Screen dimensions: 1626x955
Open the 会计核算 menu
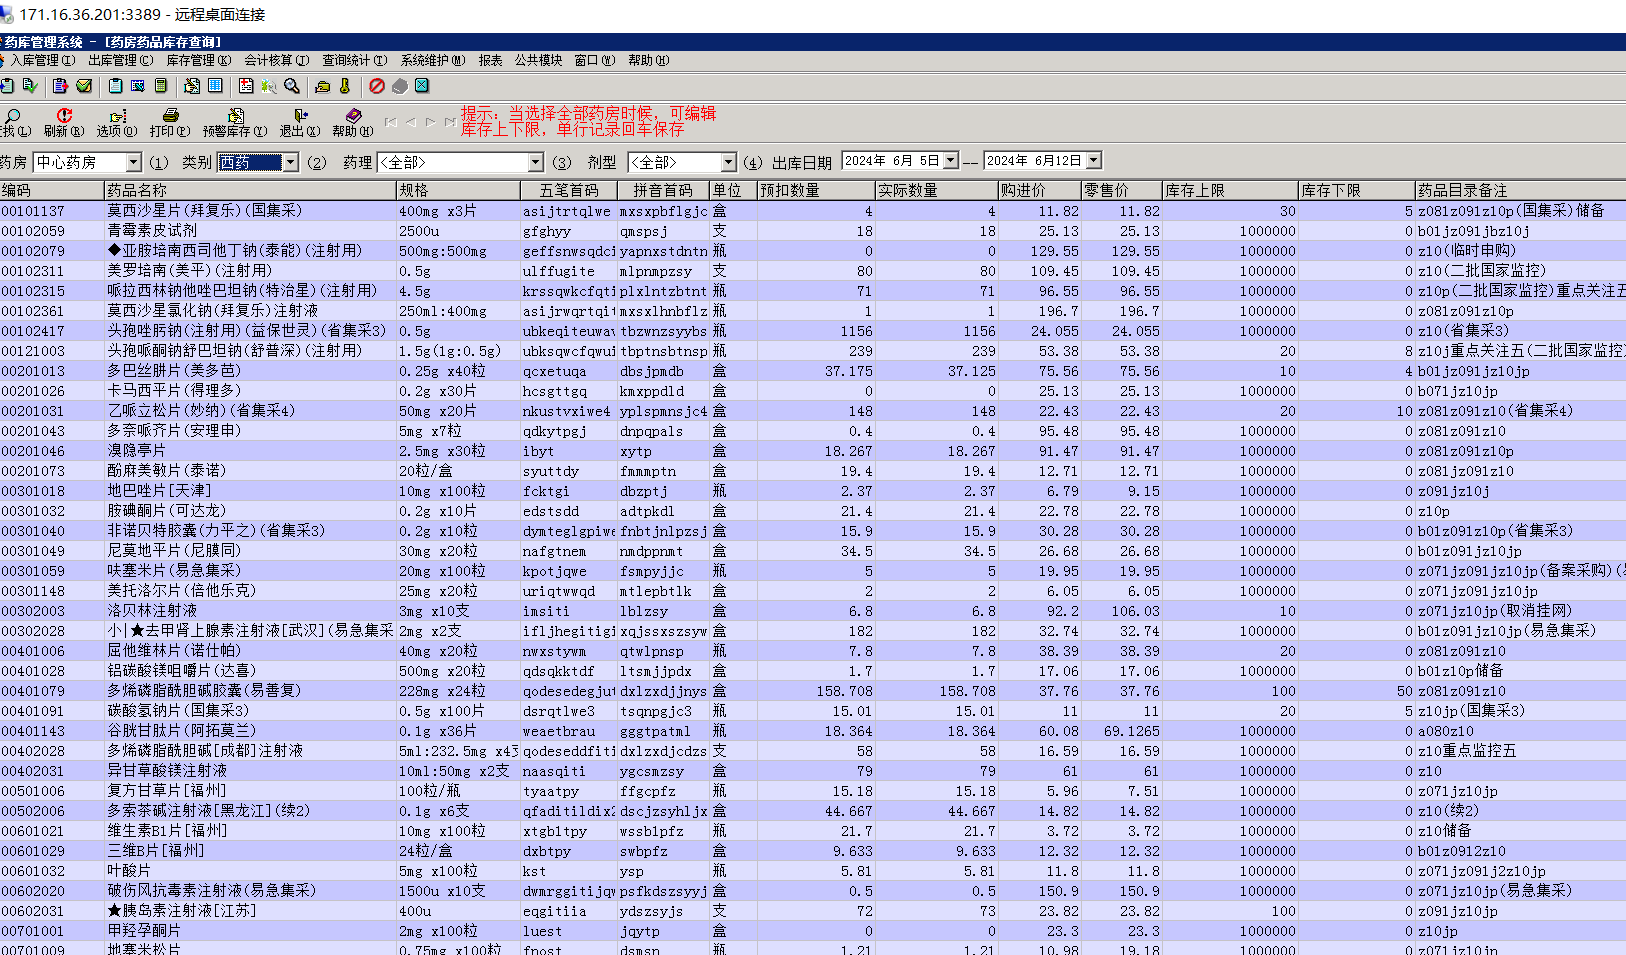277,60
